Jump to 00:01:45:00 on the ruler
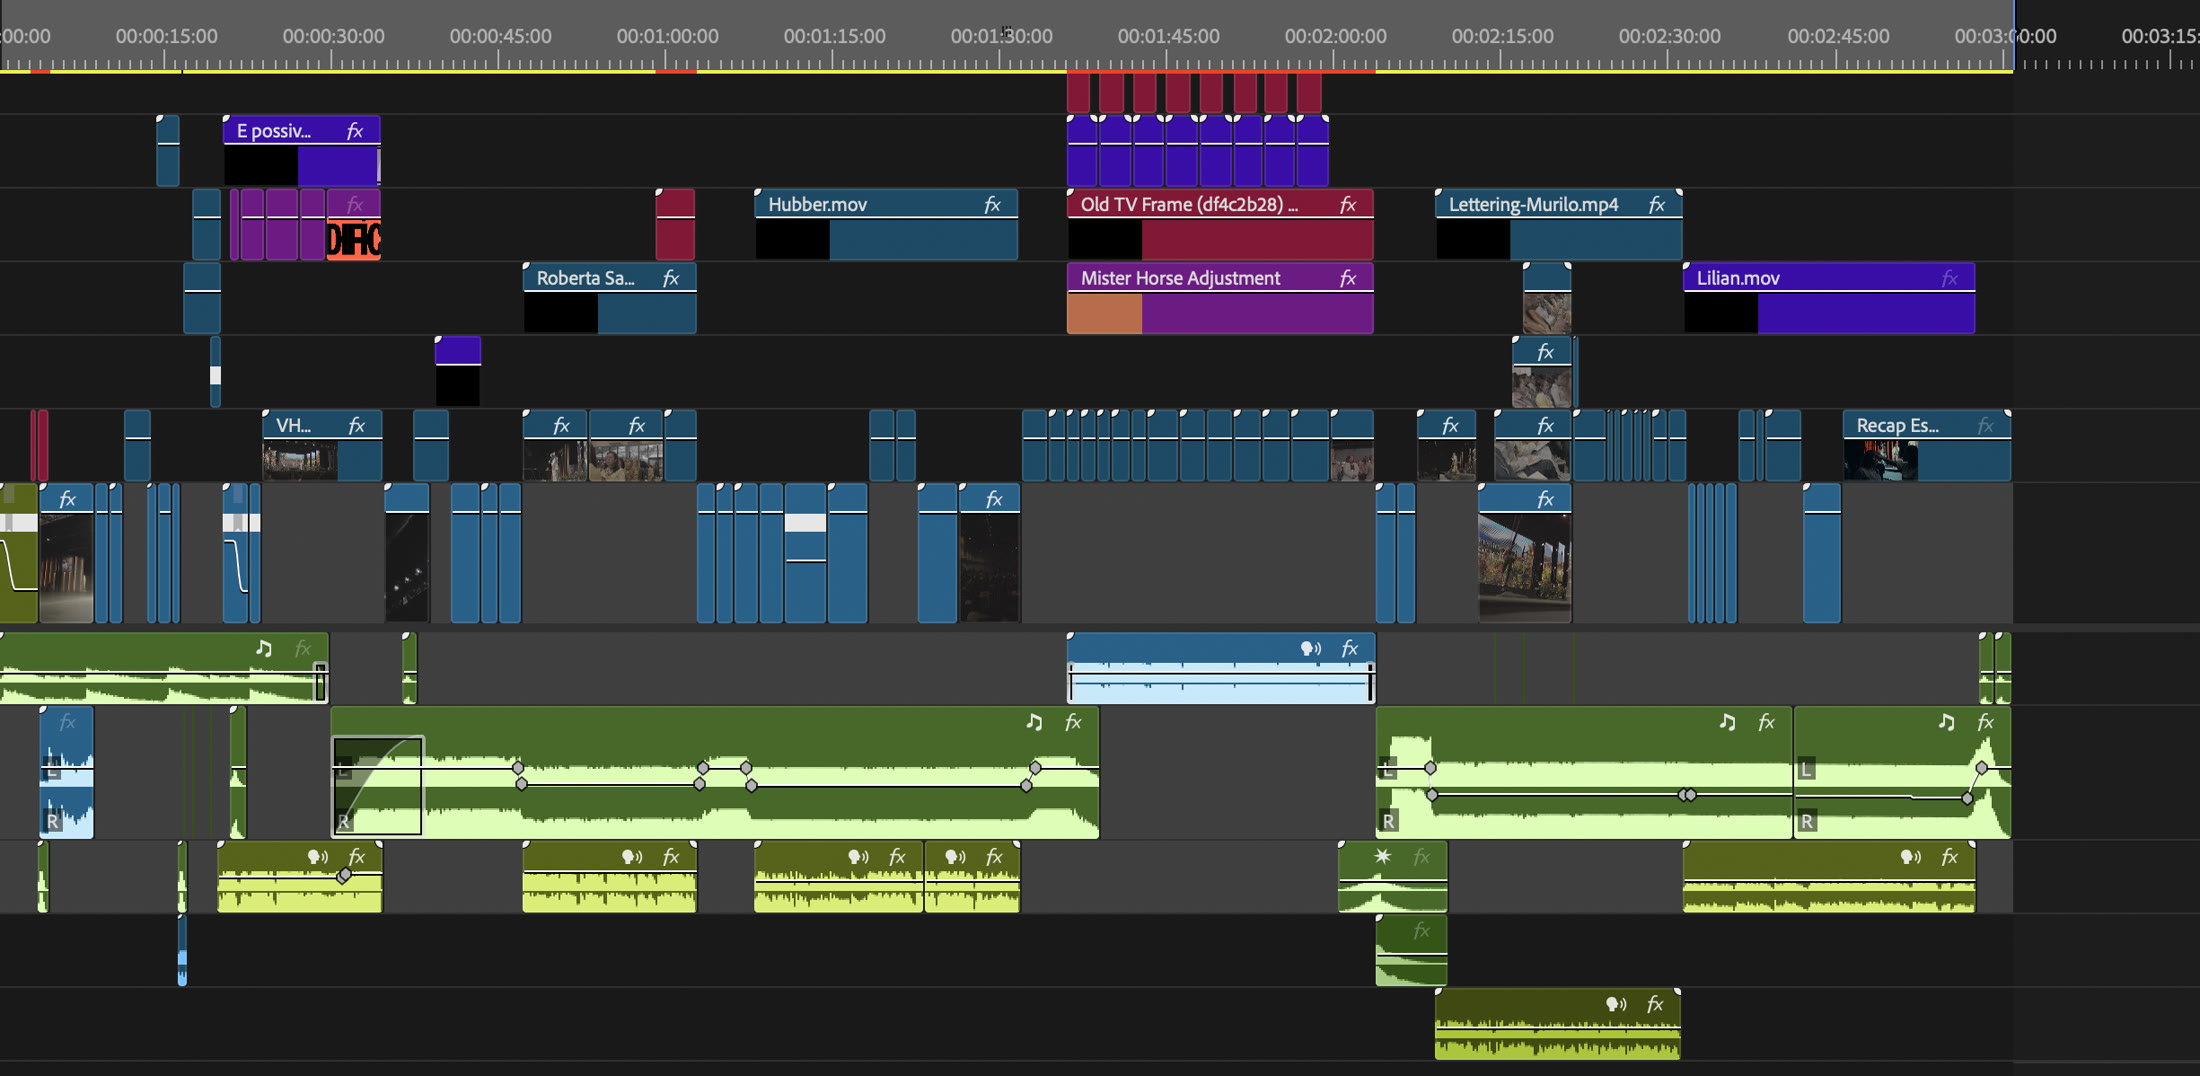The height and width of the screenshot is (1076, 2200). pos(1169,37)
